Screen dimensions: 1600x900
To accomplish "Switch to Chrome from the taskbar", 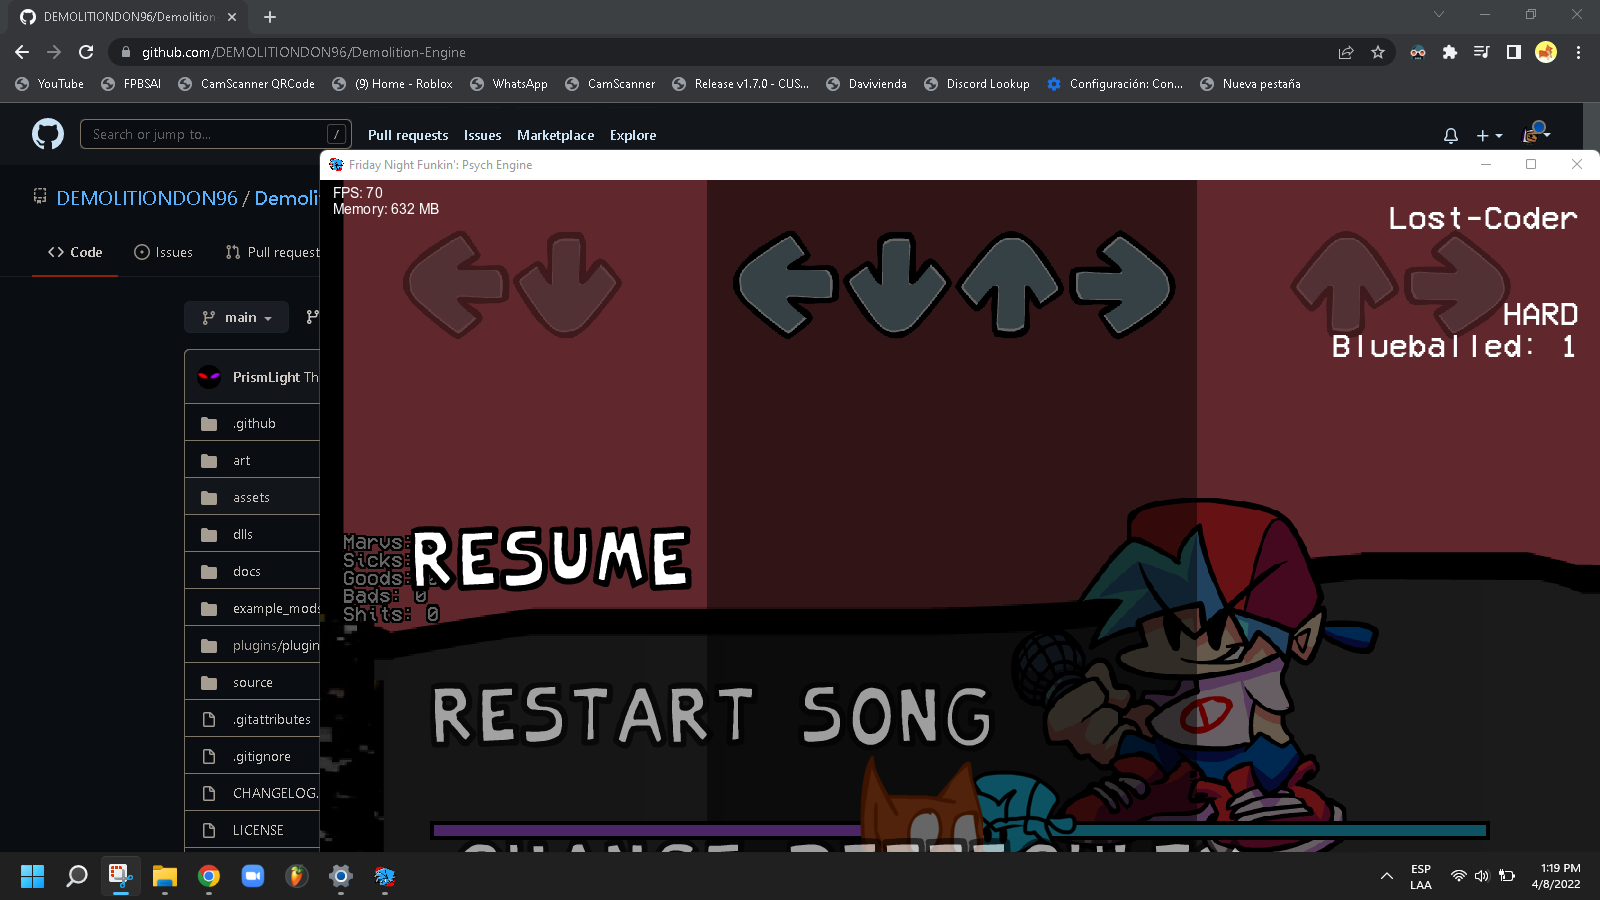I will point(209,876).
